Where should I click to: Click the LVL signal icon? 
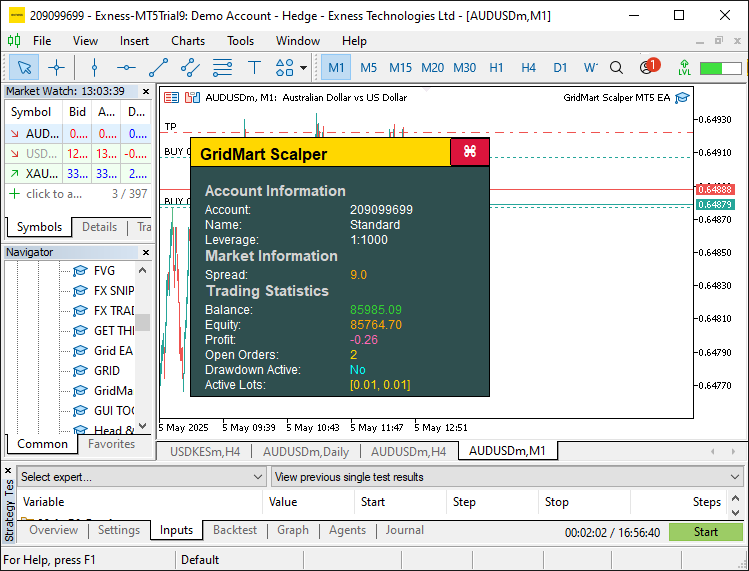[x=684, y=67]
